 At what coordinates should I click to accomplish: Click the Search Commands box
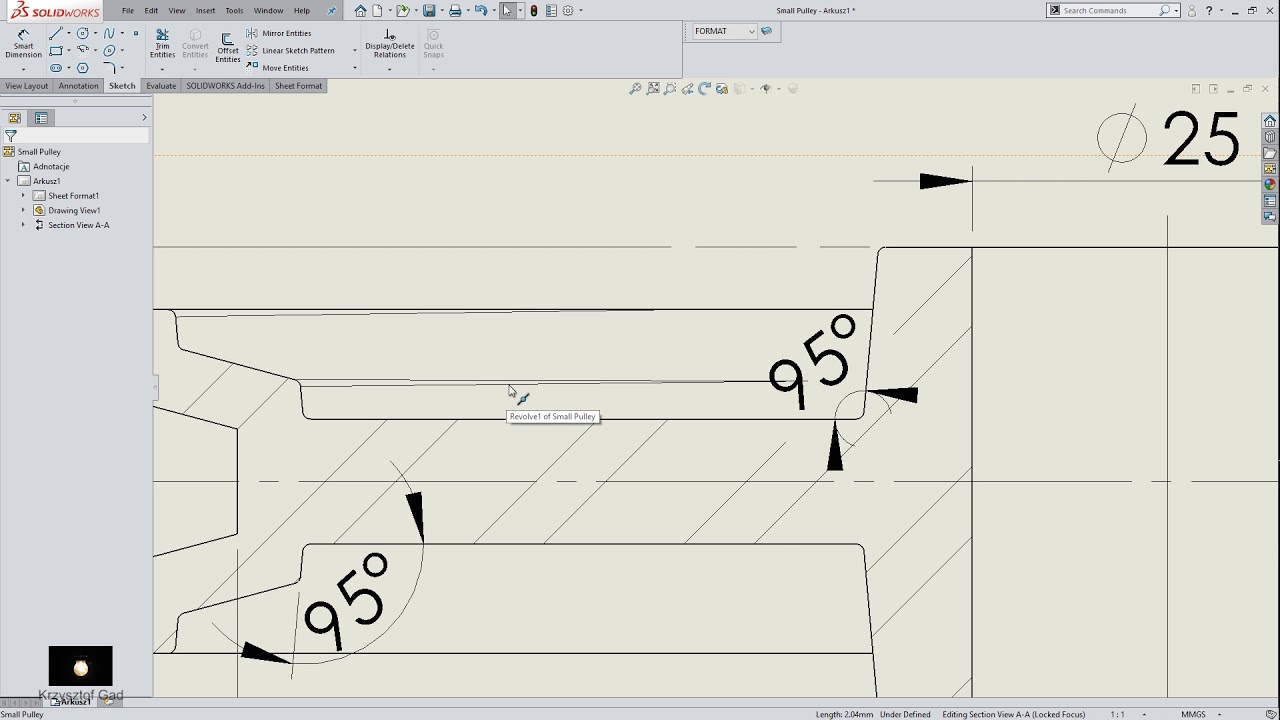point(1115,10)
